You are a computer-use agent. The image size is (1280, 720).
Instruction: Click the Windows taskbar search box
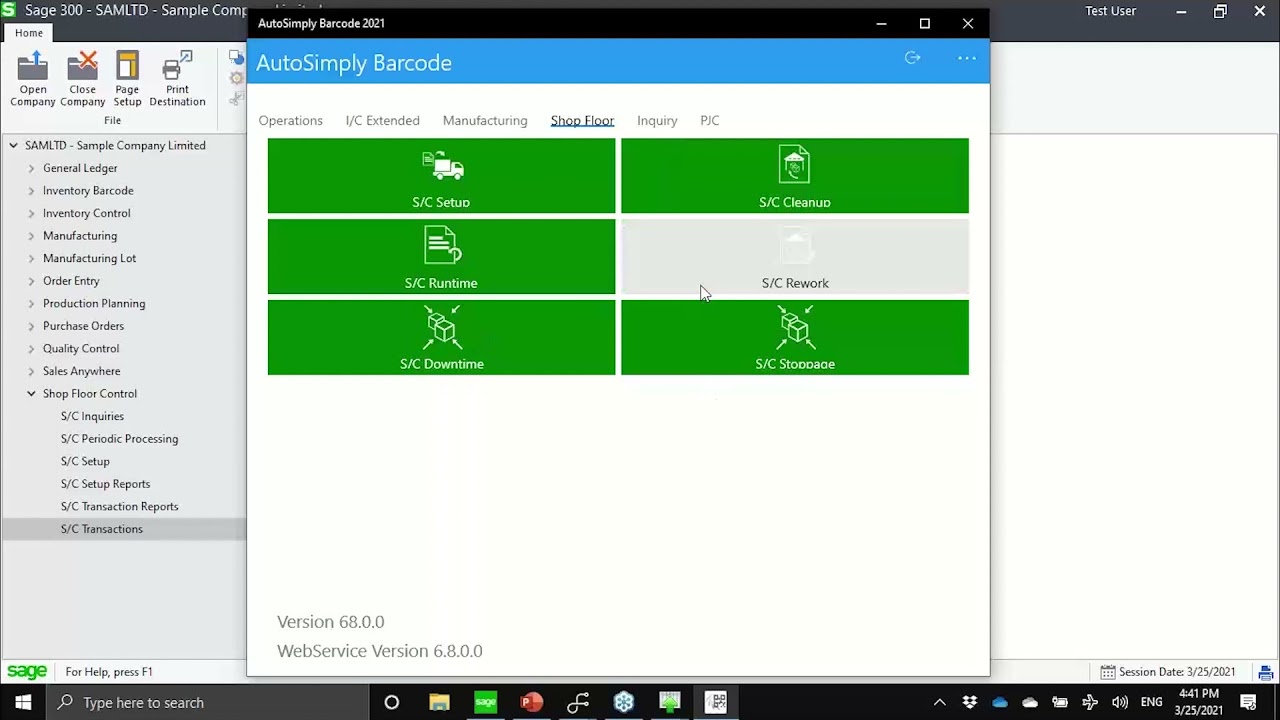[207, 702]
